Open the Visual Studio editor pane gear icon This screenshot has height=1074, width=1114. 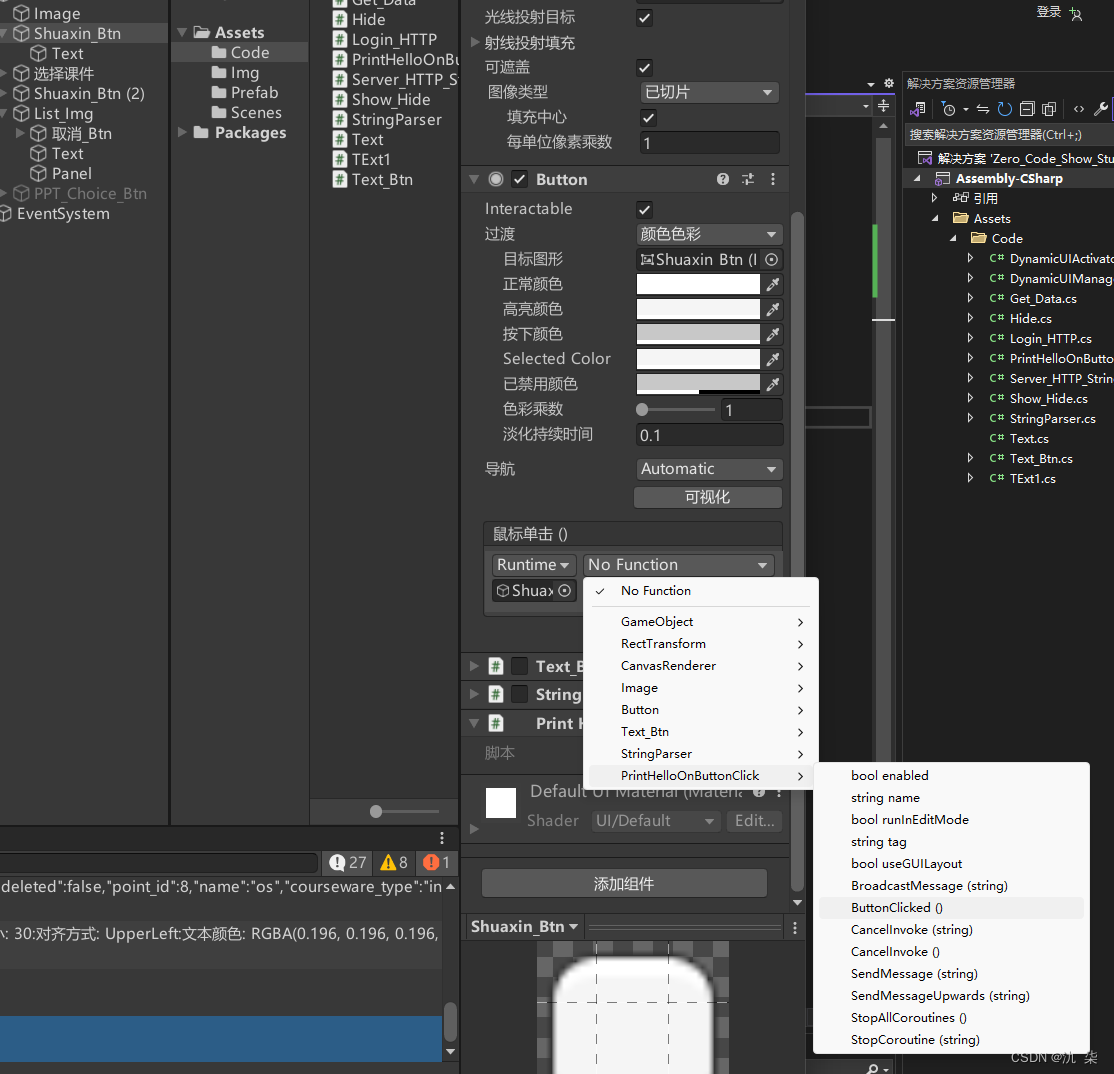tap(888, 83)
